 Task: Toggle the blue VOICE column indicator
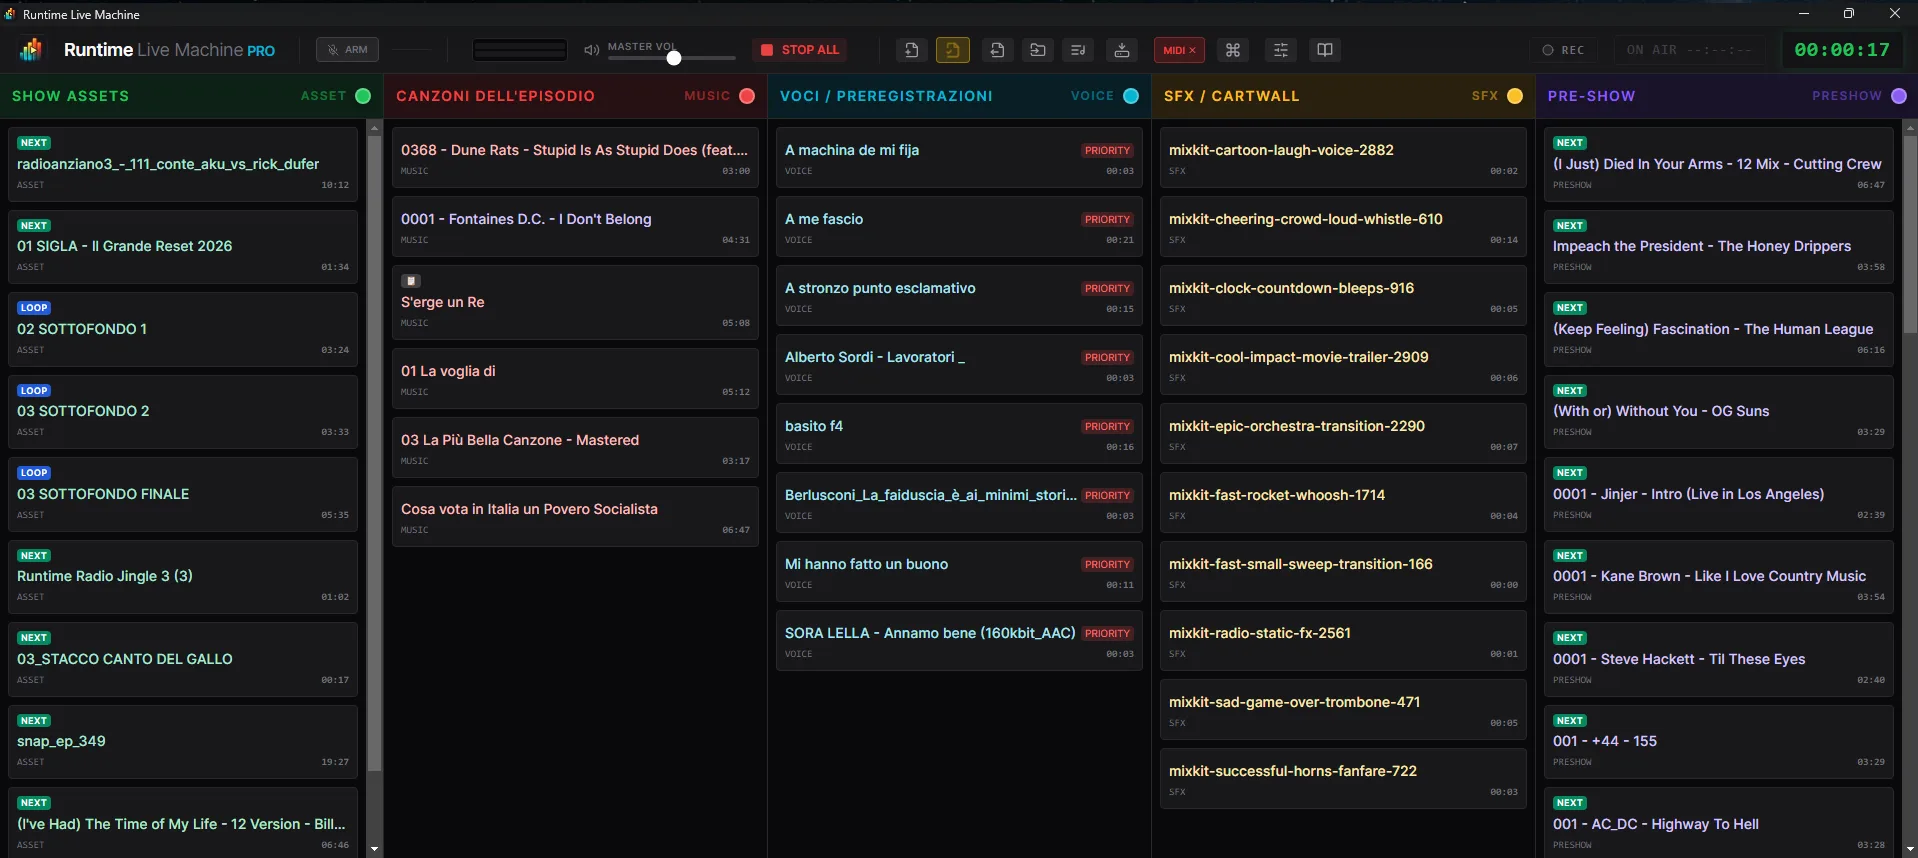click(1131, 96)
